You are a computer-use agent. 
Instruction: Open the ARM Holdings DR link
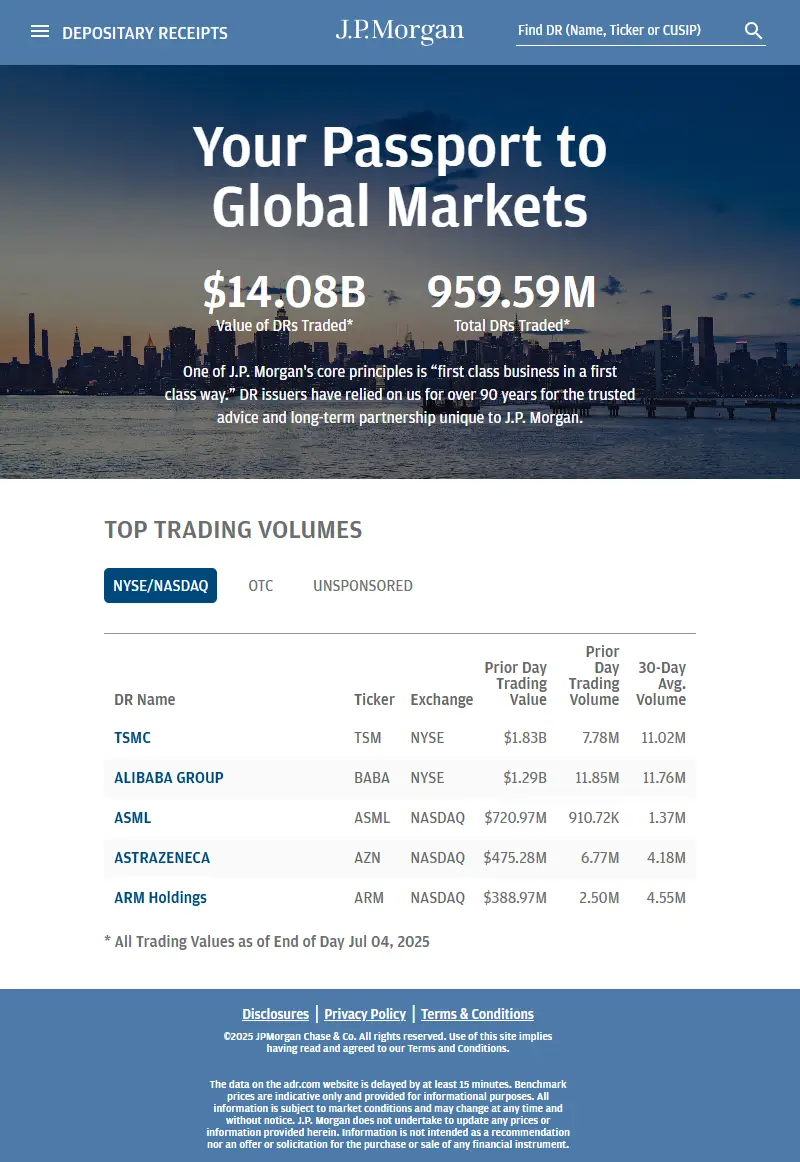click(x=160, y=897)
